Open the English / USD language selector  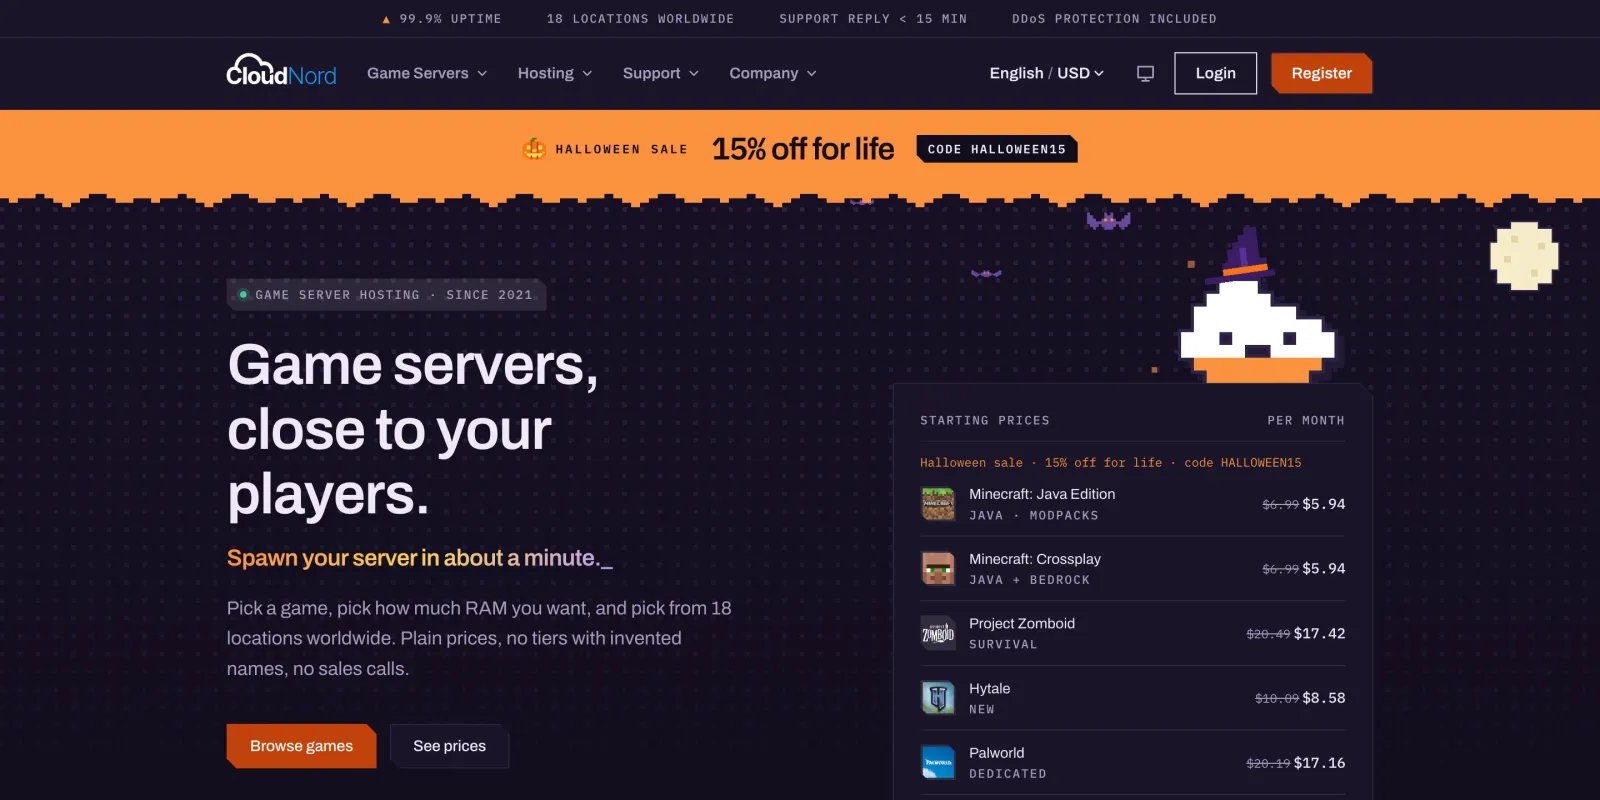point(1047,73)
